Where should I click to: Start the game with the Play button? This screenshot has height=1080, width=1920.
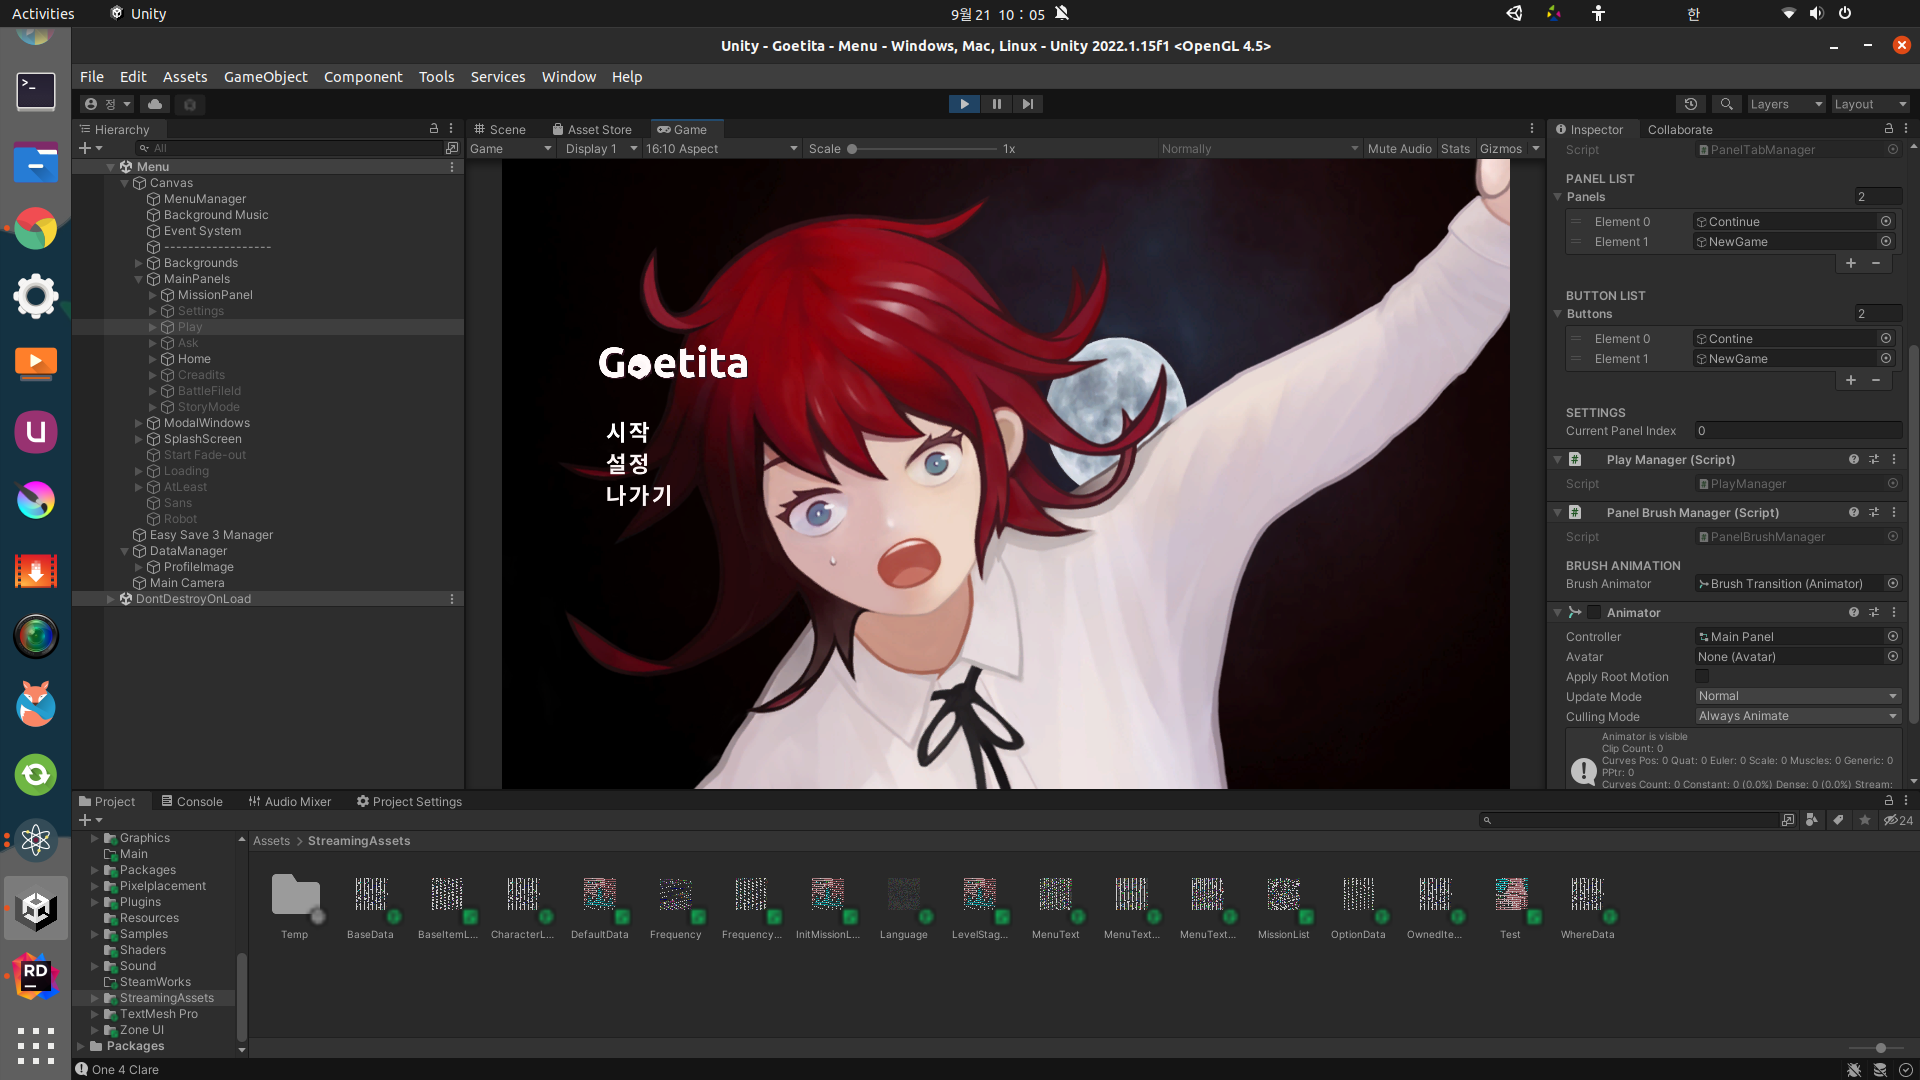click(x=964, y=104)
